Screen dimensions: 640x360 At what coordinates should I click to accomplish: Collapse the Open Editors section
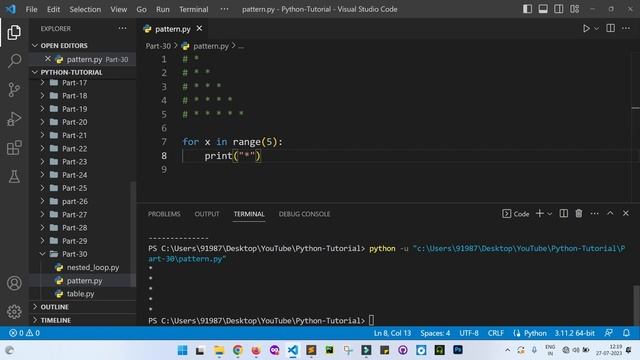[x=64, y=45]
